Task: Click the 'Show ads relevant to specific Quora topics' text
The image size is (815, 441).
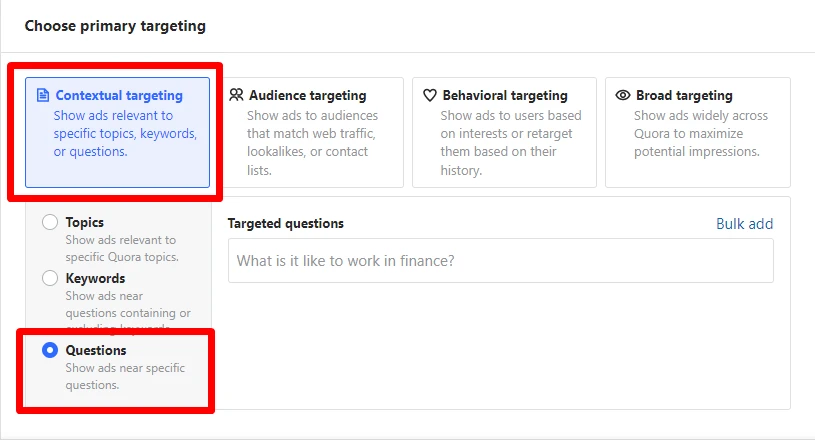Action: click(x=122, y=248)
